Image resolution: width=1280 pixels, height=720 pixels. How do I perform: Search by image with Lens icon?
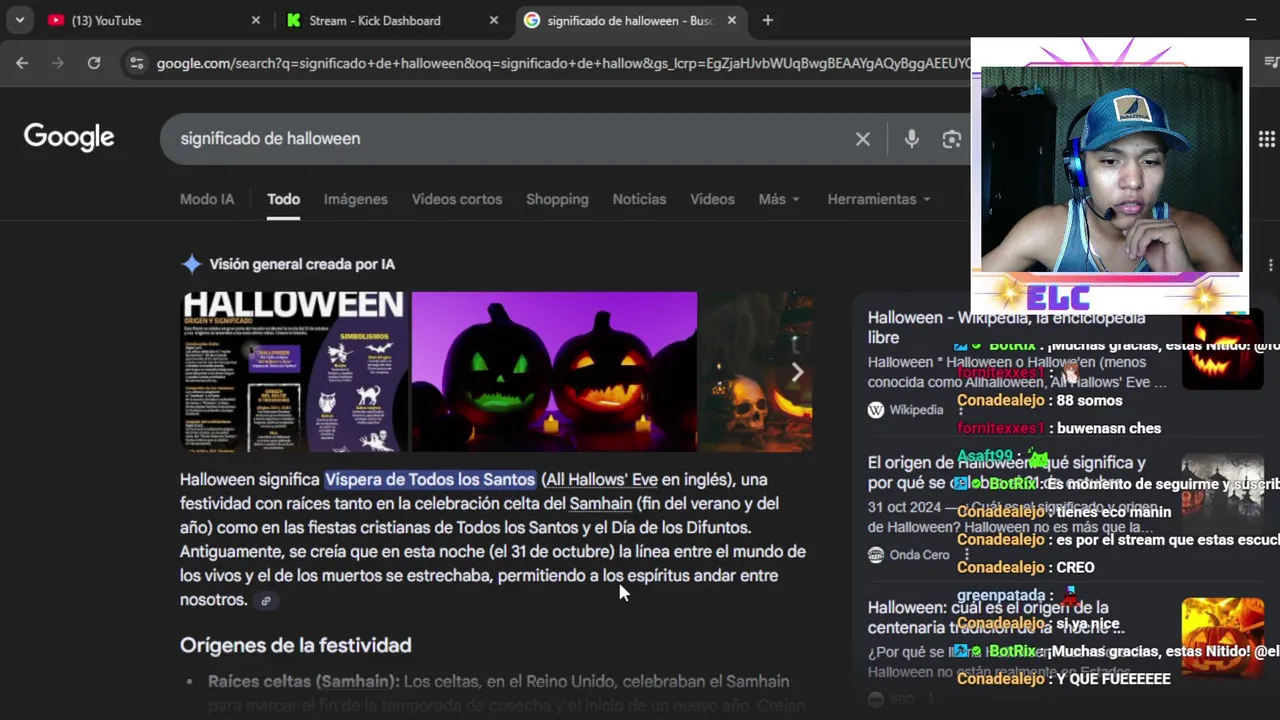(951, 139)
